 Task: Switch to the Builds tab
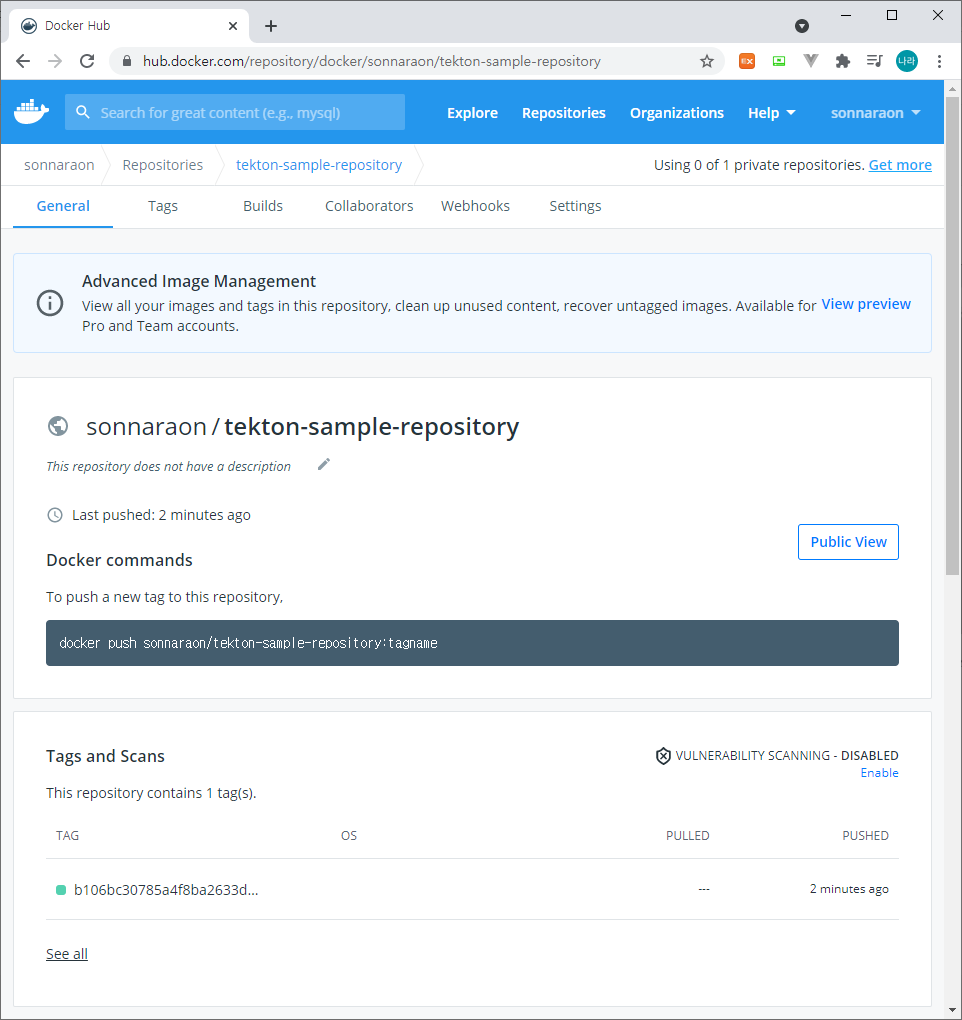click(x=263, y=206)
